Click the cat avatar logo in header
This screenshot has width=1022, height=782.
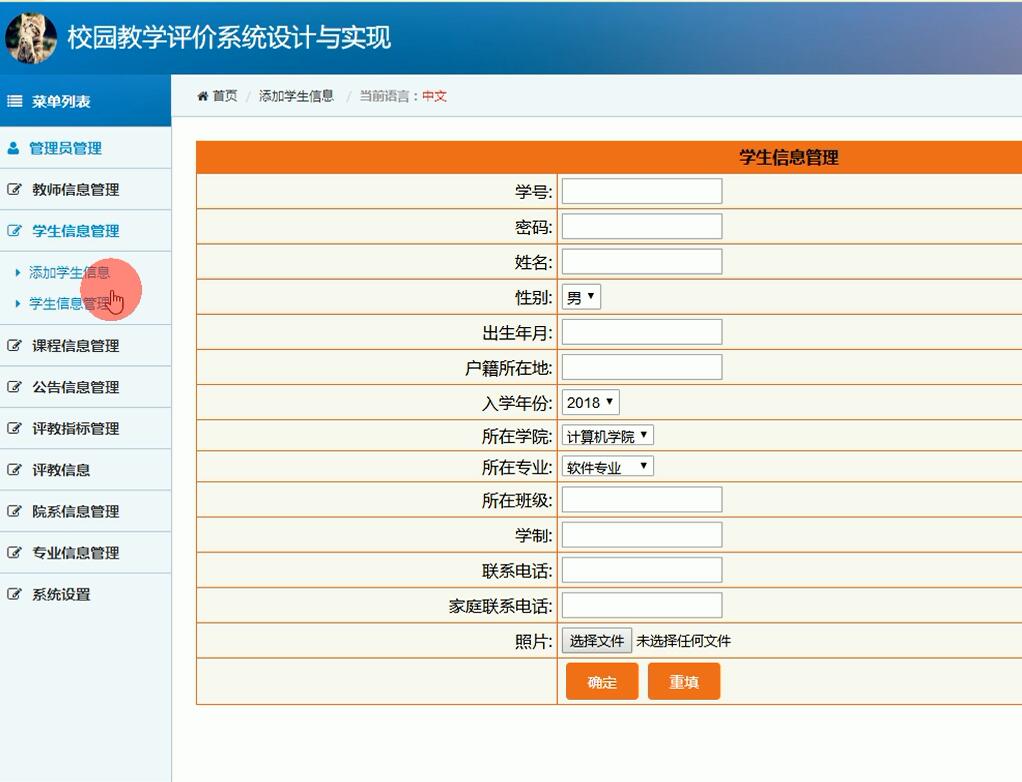[31, 37]
